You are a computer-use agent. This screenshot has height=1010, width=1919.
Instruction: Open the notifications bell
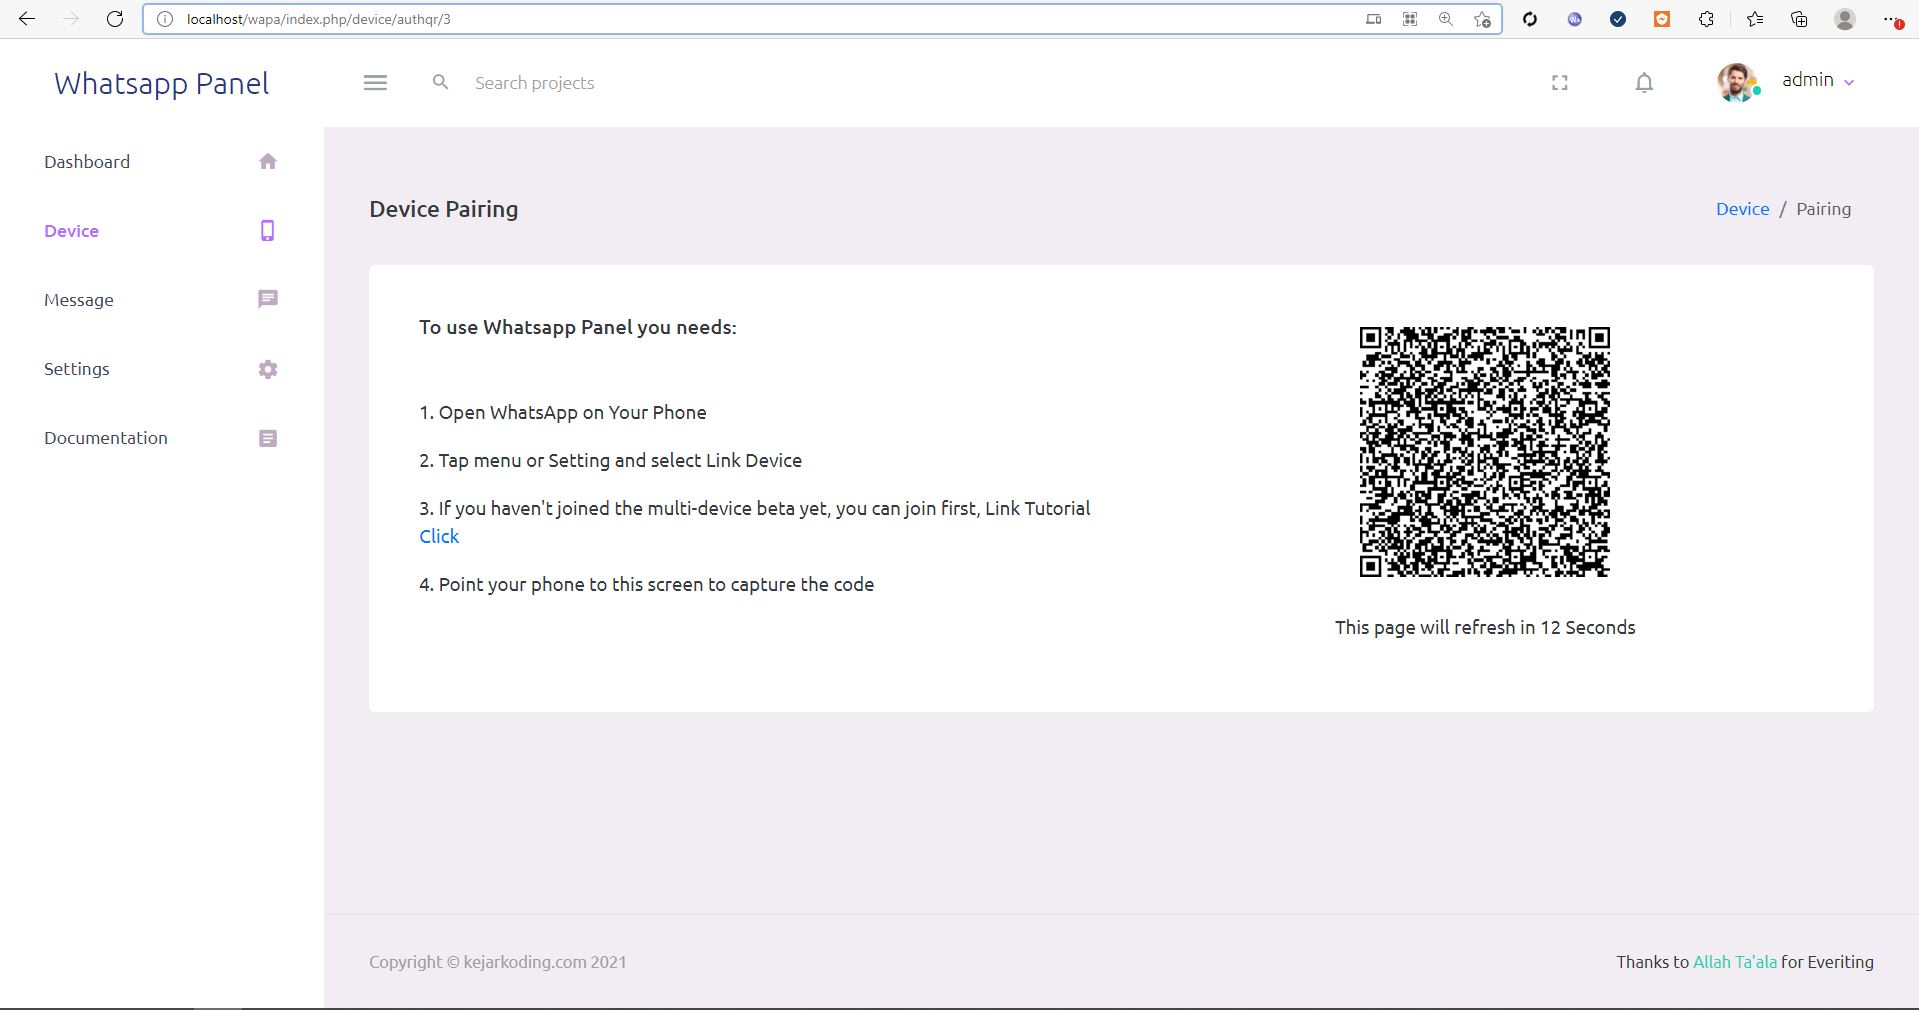pos(1644,83)
